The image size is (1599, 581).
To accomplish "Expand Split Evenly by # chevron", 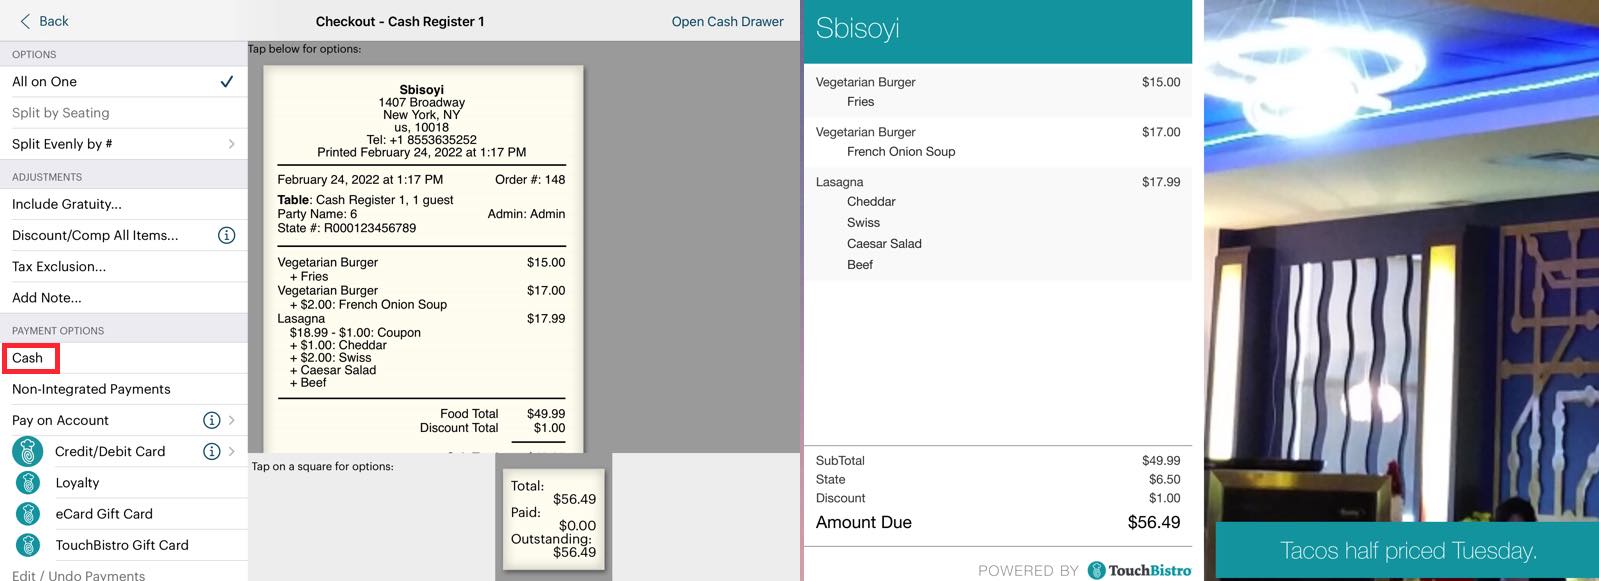I will pos(231,144).
